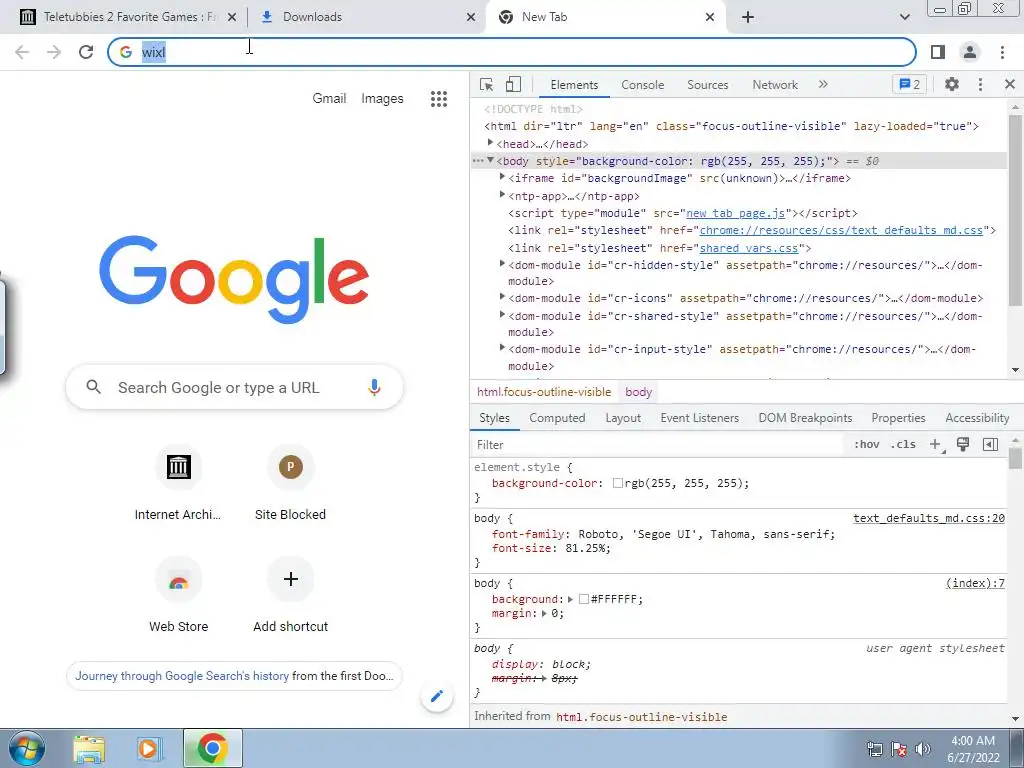The image size is (1024, 768).
Task: Open the Chrome profile avatar
Action: tap(970, 52)
